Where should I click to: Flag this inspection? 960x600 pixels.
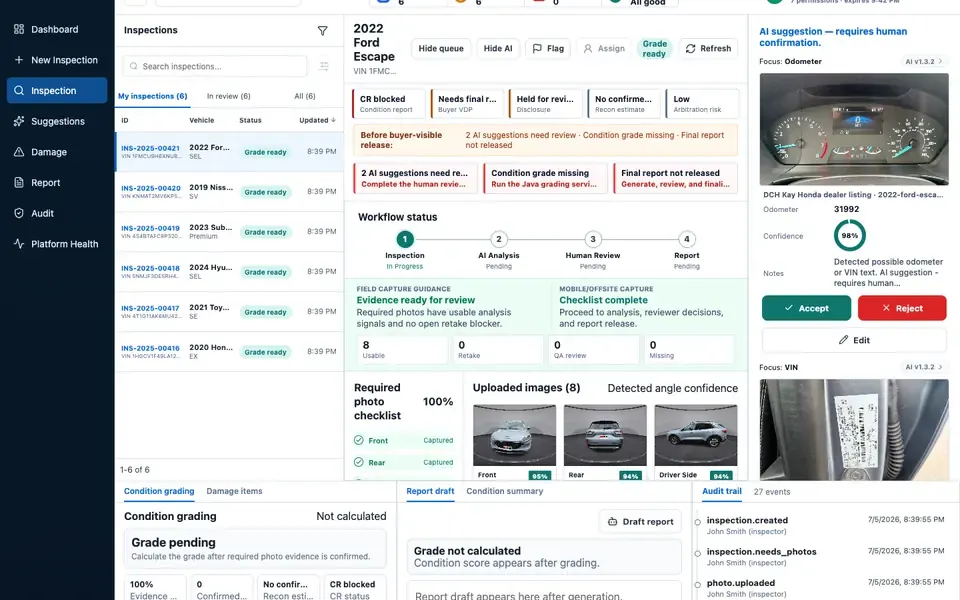tap(548, 48)
